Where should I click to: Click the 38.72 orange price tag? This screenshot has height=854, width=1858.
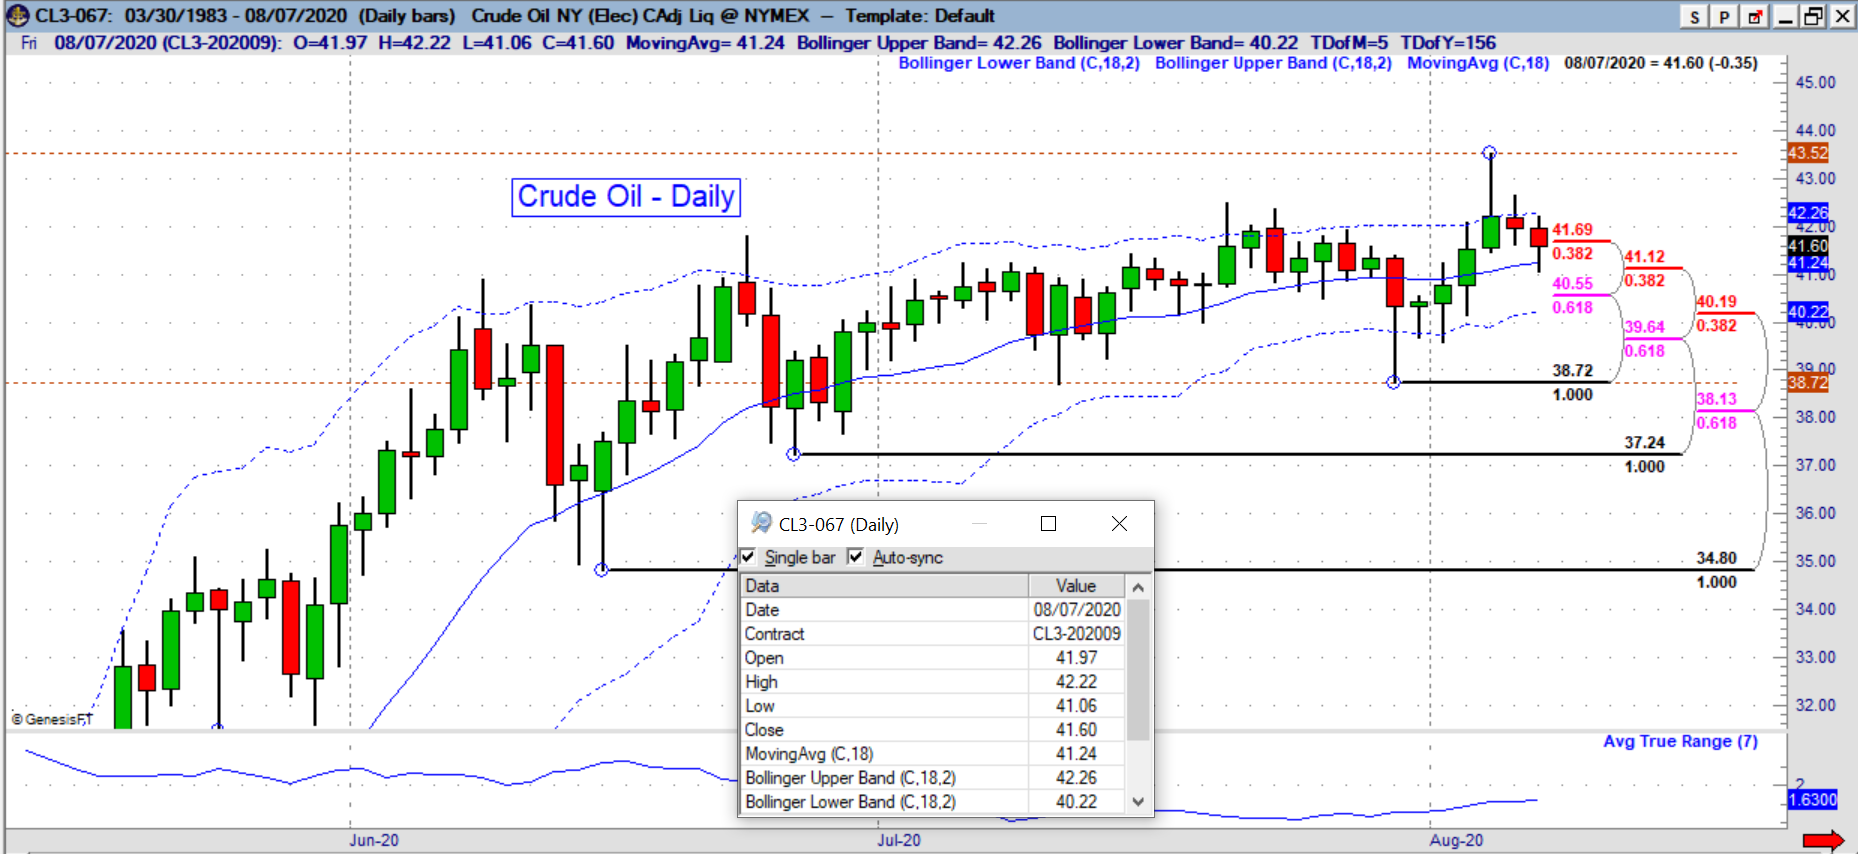(1808, 382)
